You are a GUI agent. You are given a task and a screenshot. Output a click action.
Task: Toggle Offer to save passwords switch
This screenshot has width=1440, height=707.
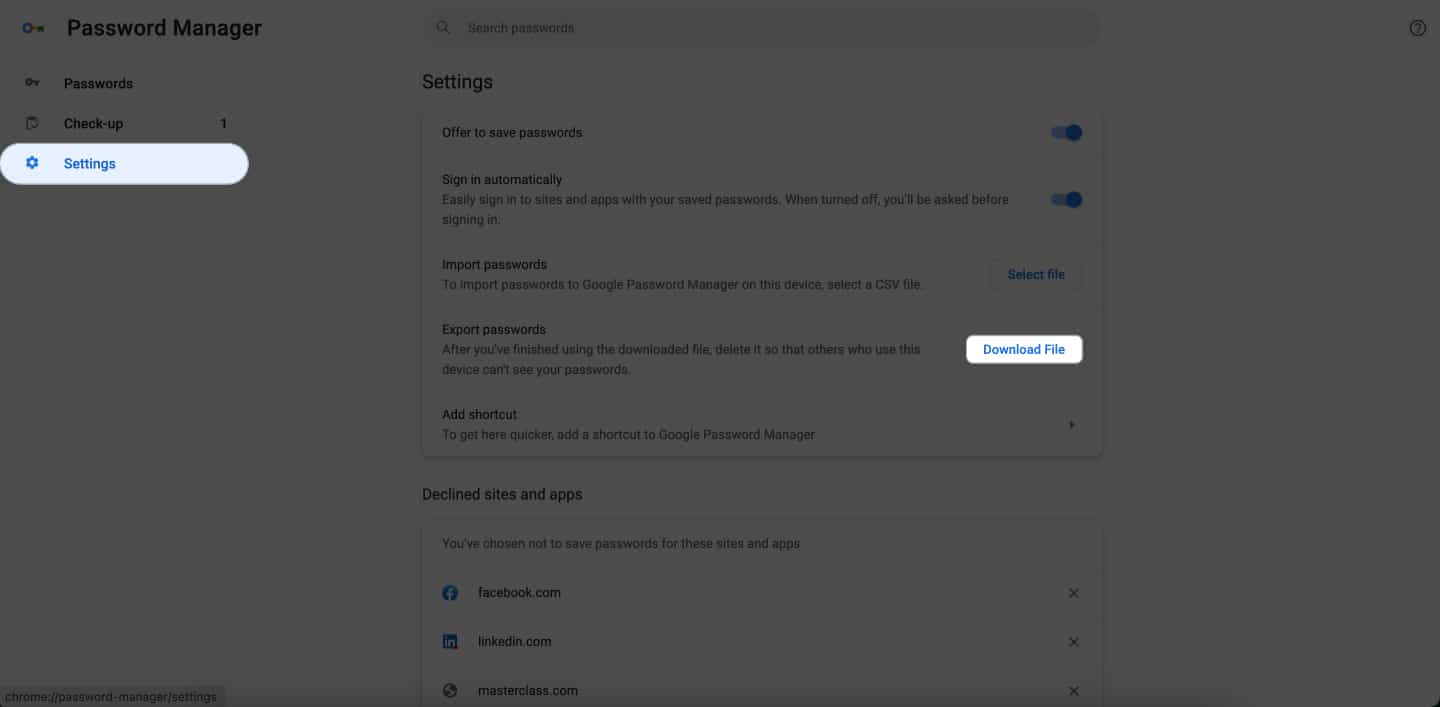(x=1067, y=133)
